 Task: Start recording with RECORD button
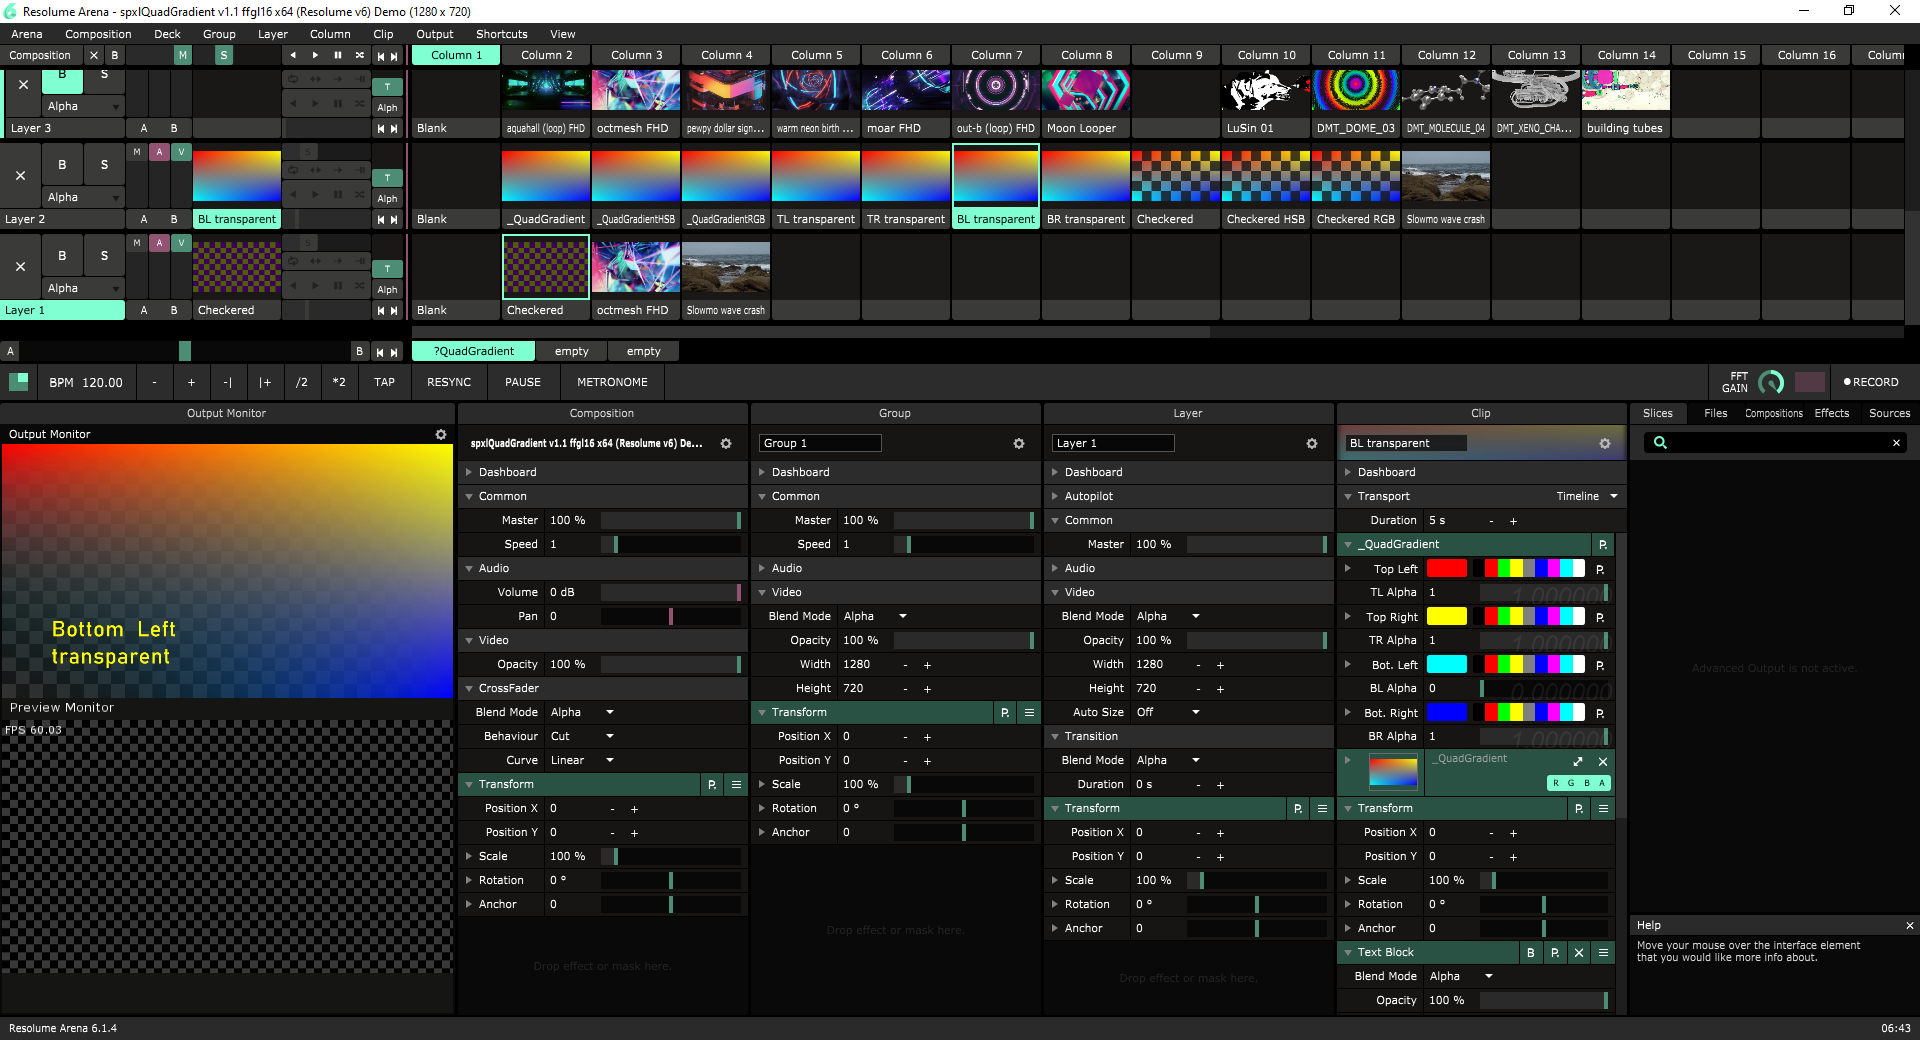[x=1870, y=383]
